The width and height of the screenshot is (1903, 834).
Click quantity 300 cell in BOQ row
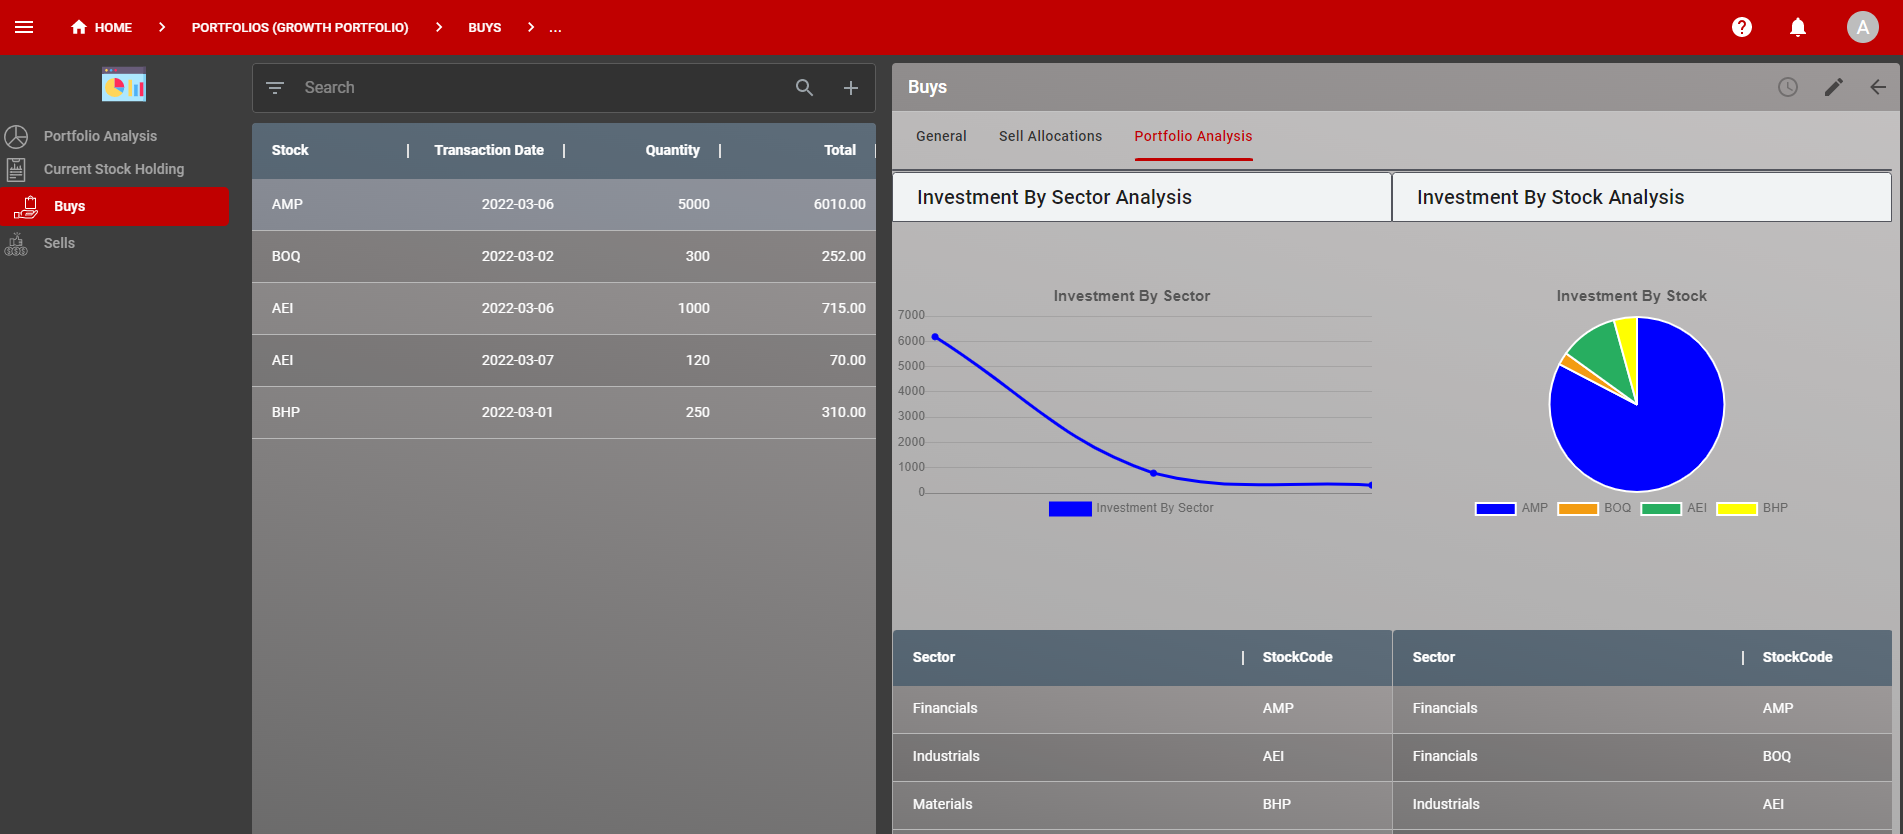click(x=697, y=256)
